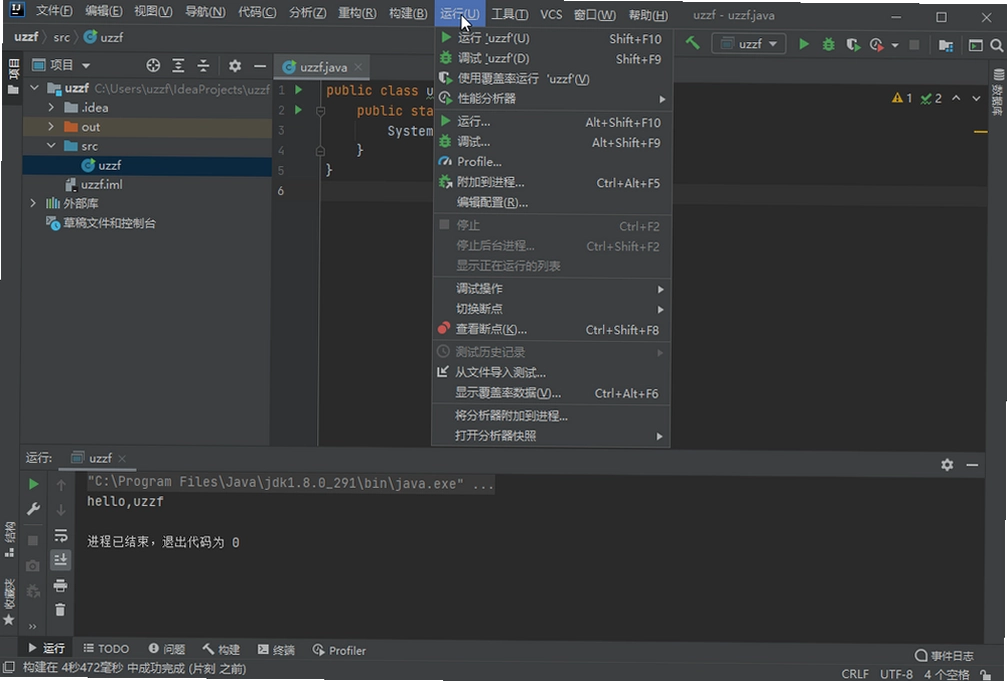Open the Profiler tool window tab
The image size is (1007, 681).
(339, 650)
